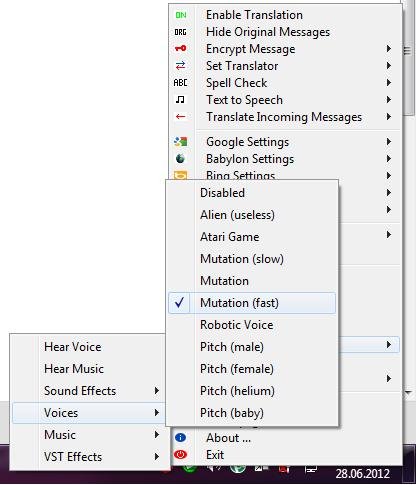Expand the arrow beside Text to Speech
416x485 pixels.
389,99
